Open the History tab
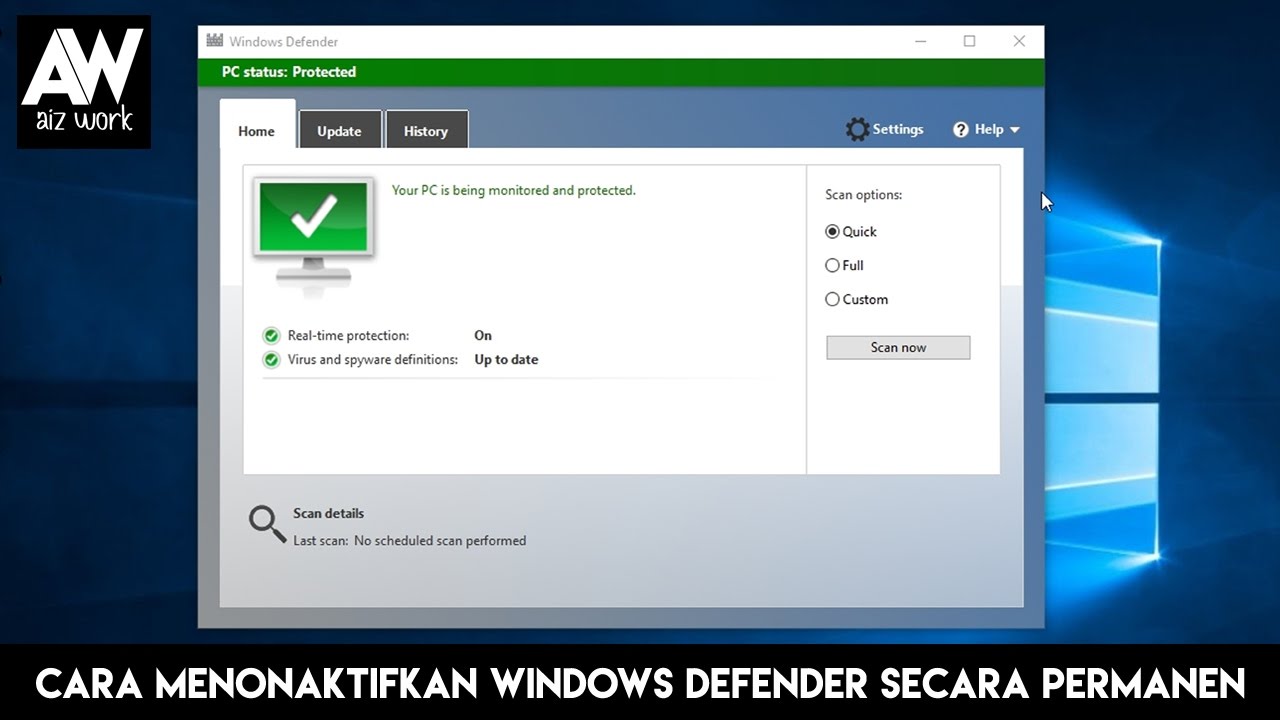Image resolution: width=1280 pixels, height=720 pixels. point(426,130)
